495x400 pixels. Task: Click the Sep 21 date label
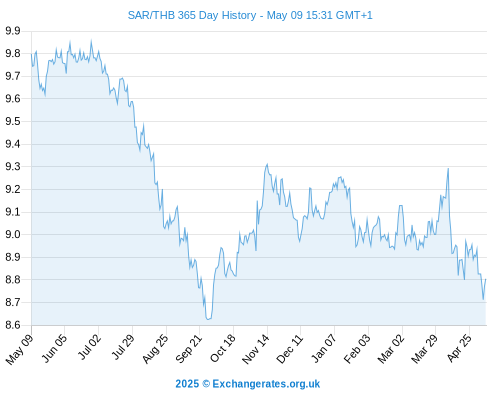[189, 349]
